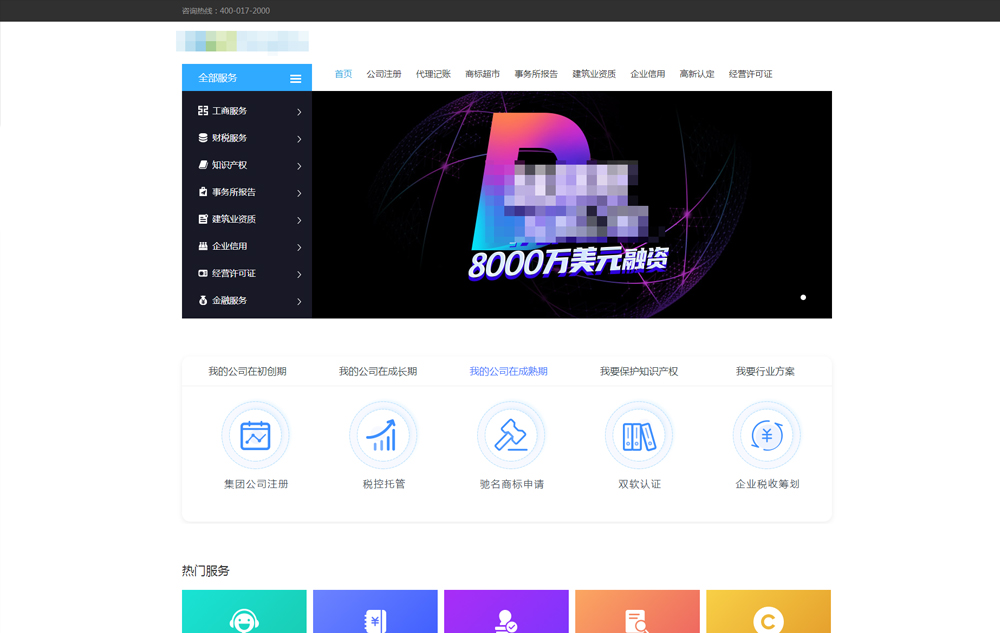1000x633 pixels.
Task: Go to 商标超市 navigation link
Action: tap(482, 74)
